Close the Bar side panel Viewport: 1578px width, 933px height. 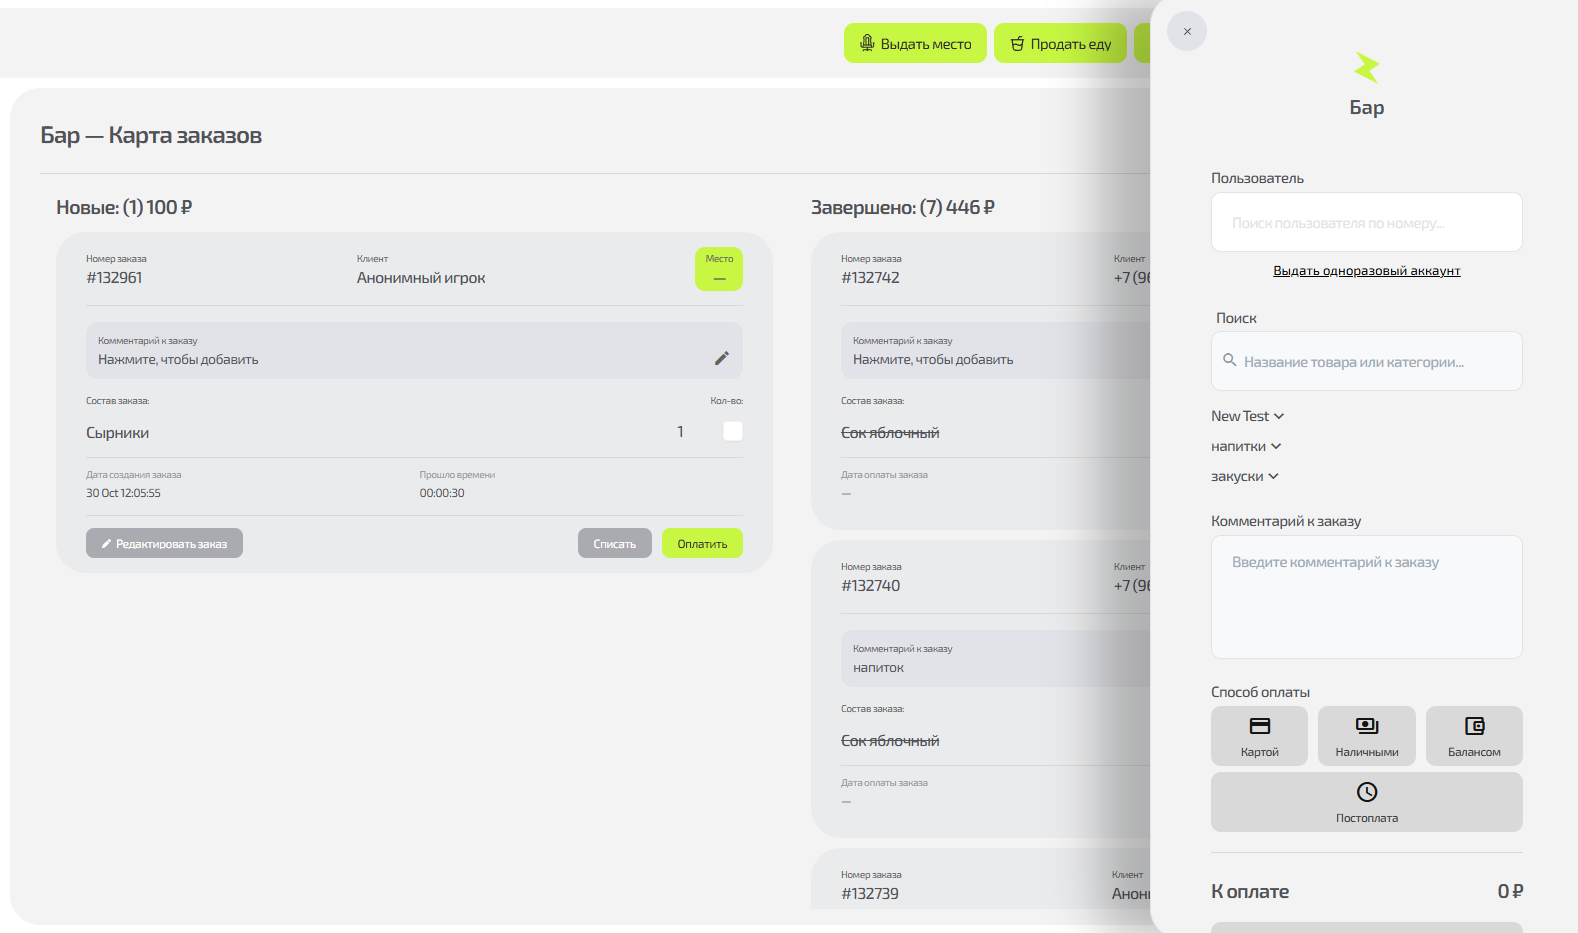(1187, 31)
